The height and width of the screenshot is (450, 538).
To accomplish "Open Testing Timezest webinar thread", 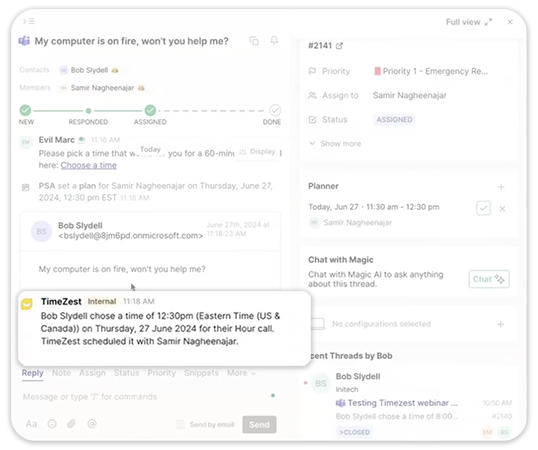I will coord(402,403).
